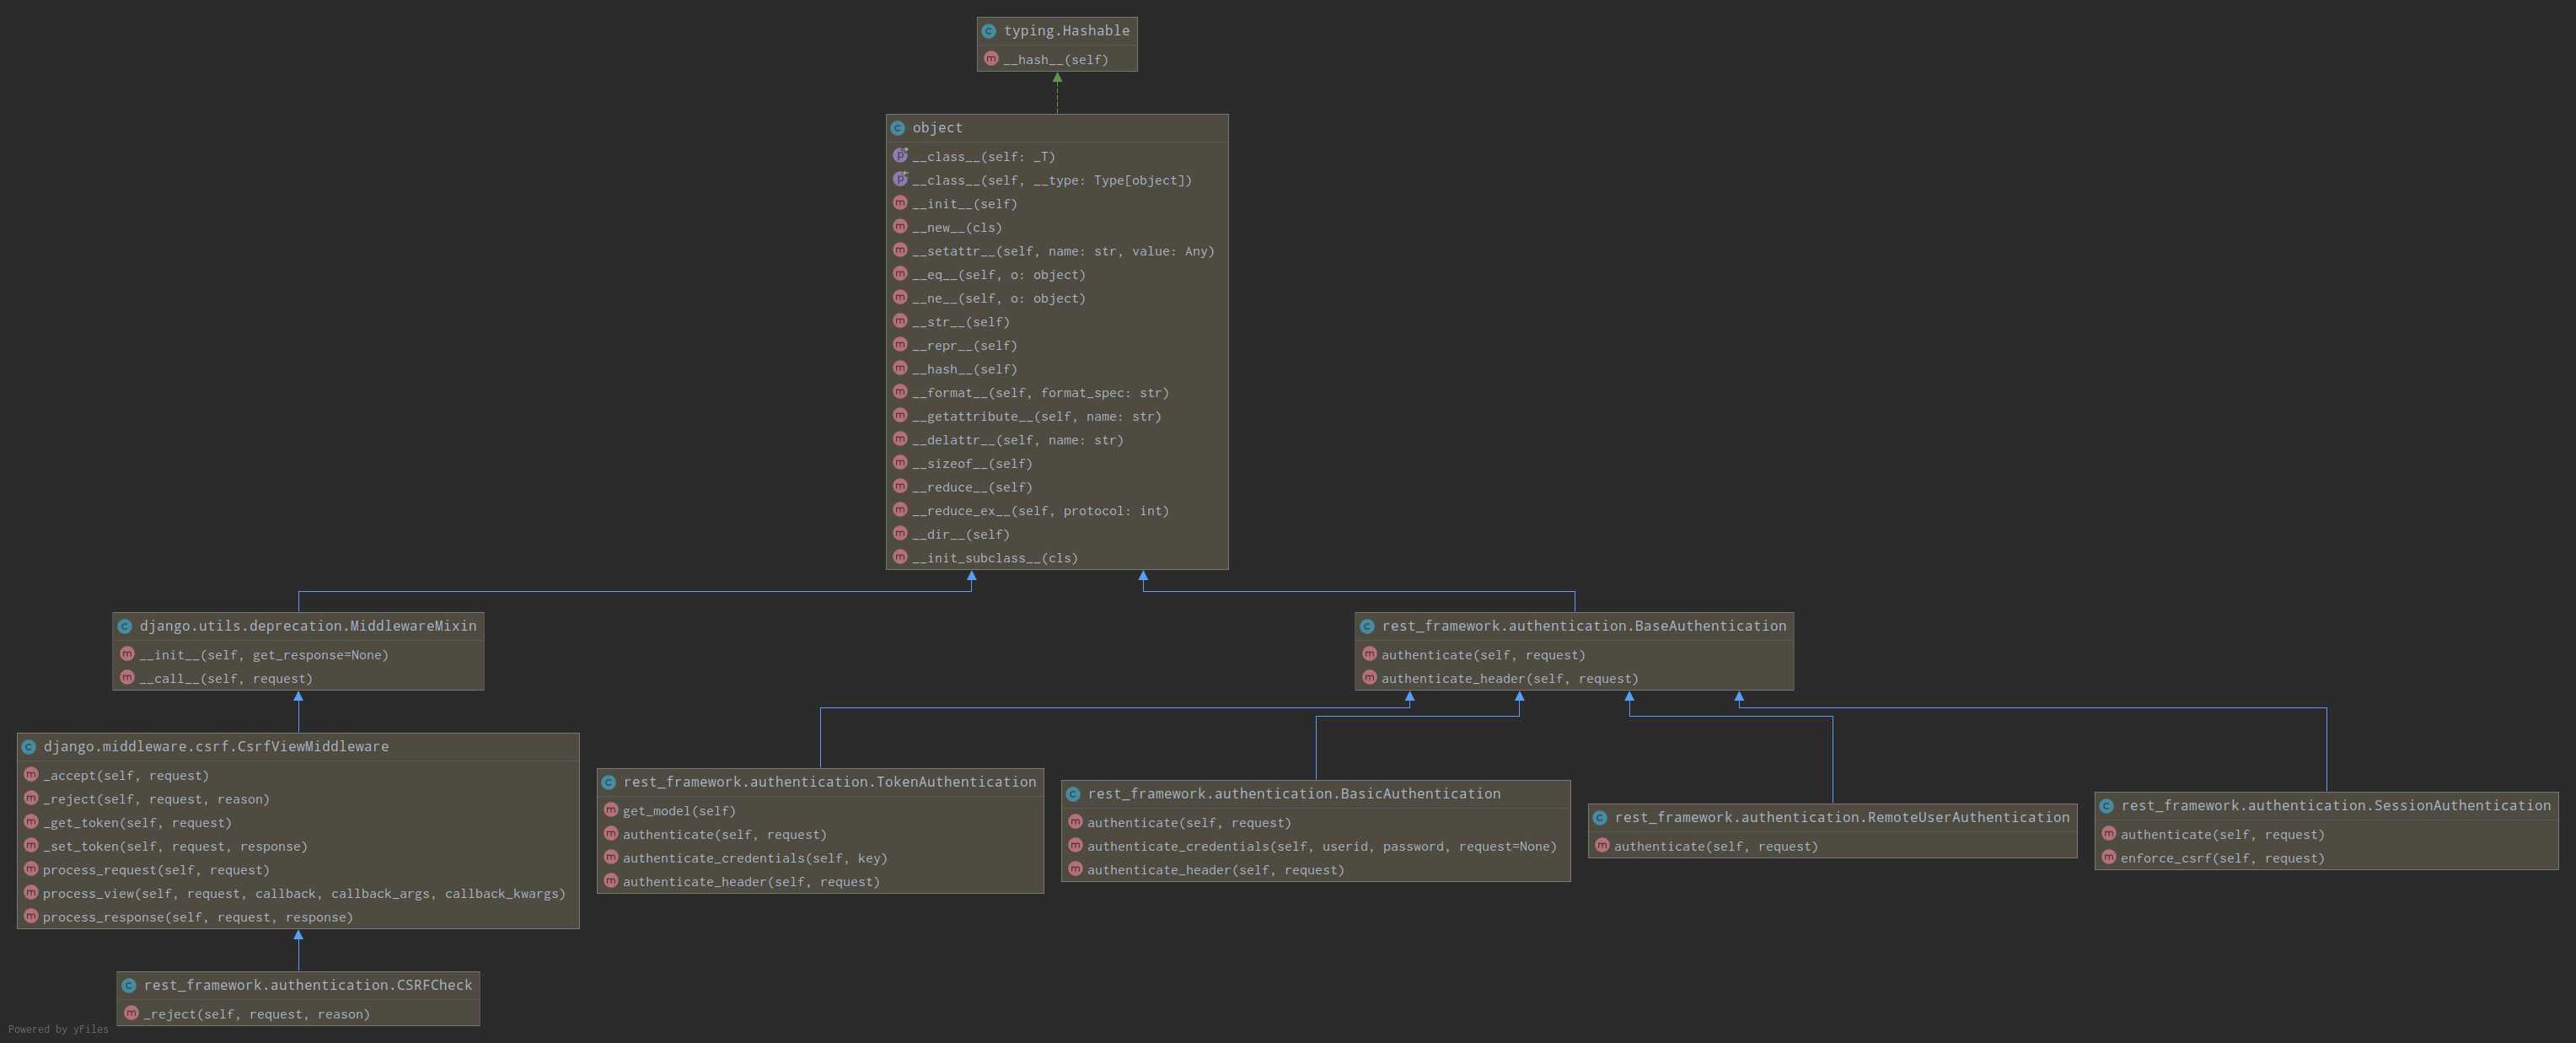The image size is (2576, 1043).
Task: Click the TokenAuthentication class icon
Action: (x=608, y=782)
